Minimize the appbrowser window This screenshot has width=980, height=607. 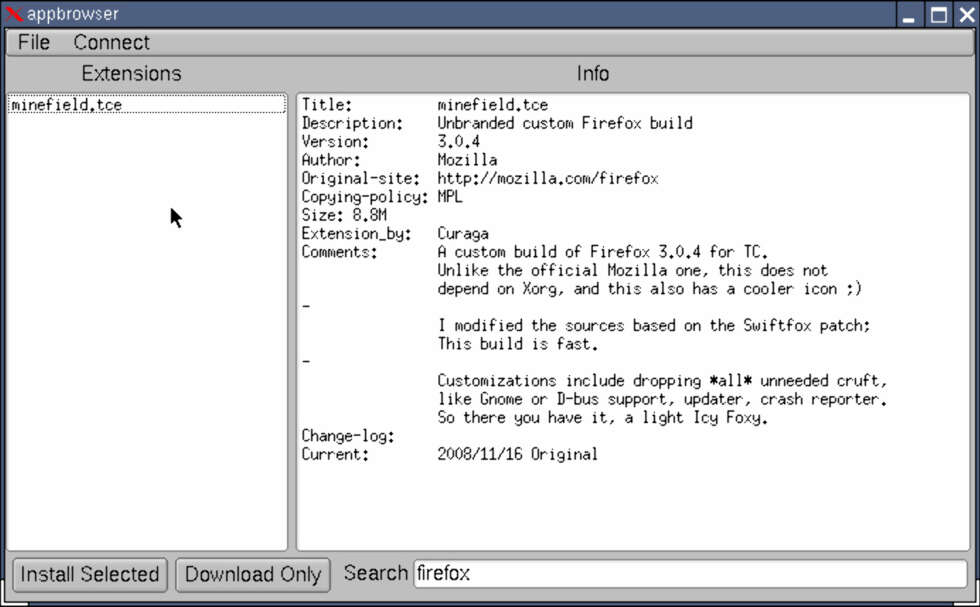(x=909, y=14)
